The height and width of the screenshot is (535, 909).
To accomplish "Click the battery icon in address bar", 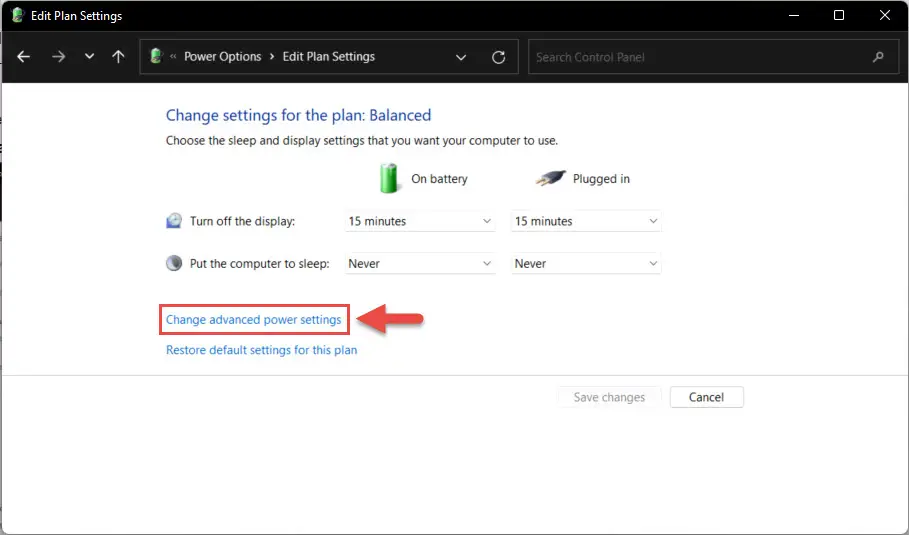I will tap(156, 56).
